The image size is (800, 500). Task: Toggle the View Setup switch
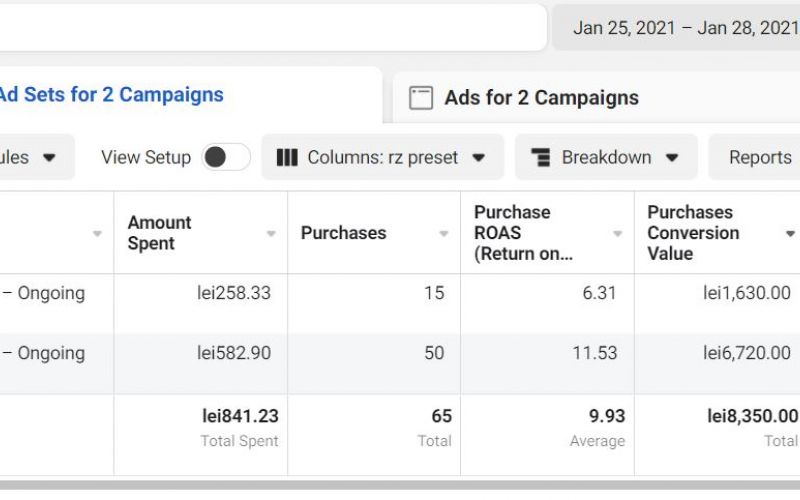(x=225, y=158)
